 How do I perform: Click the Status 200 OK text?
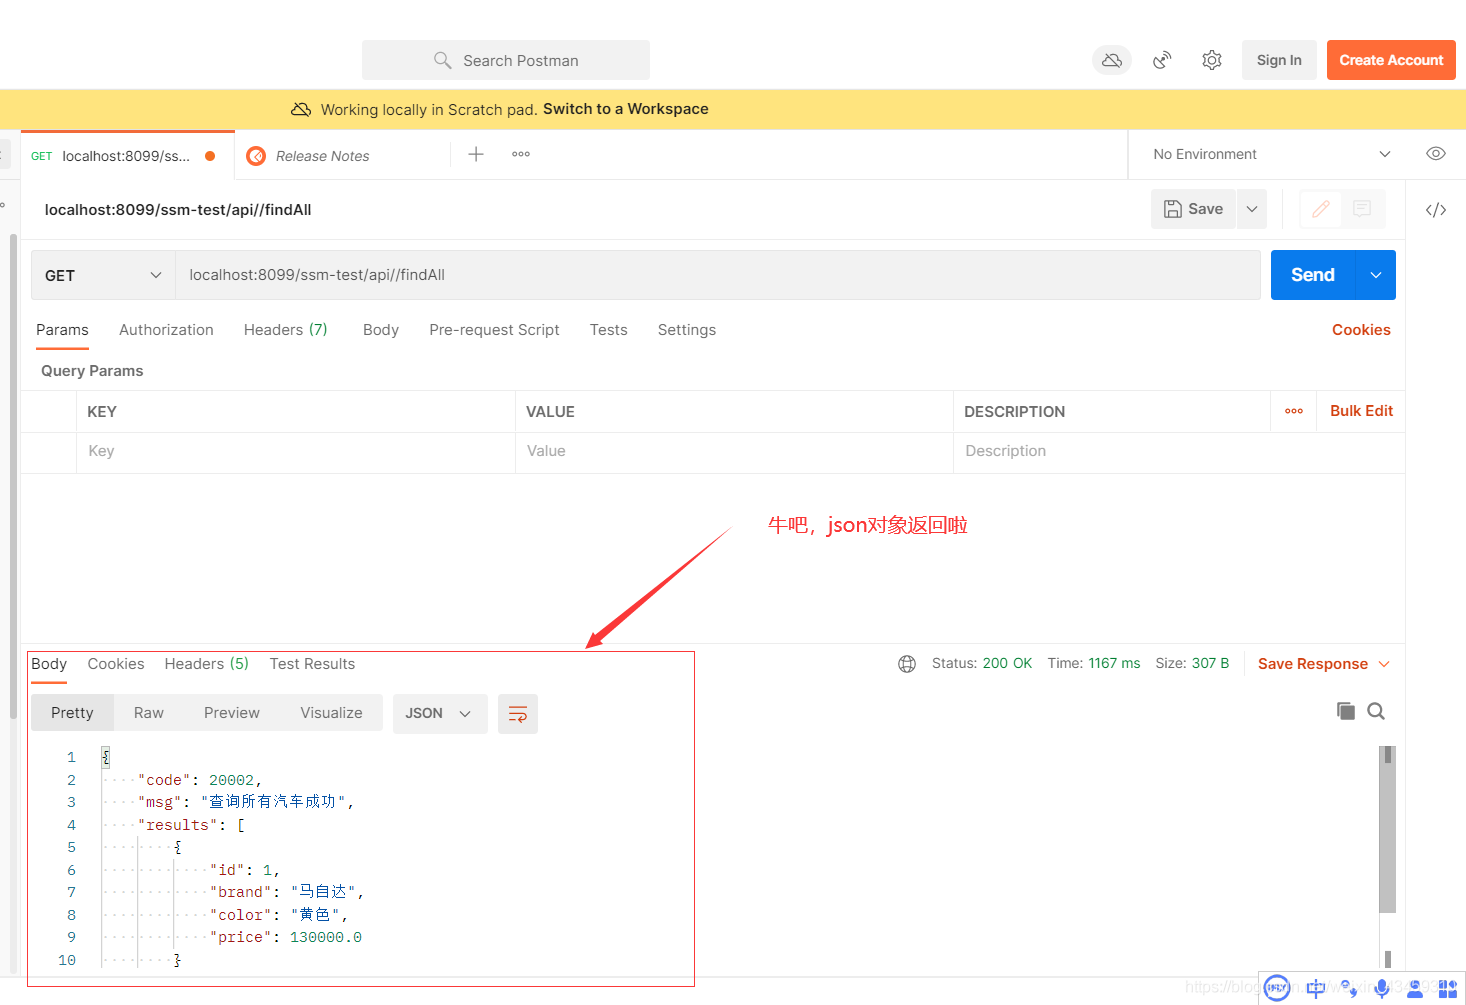(x=982, y=664)
